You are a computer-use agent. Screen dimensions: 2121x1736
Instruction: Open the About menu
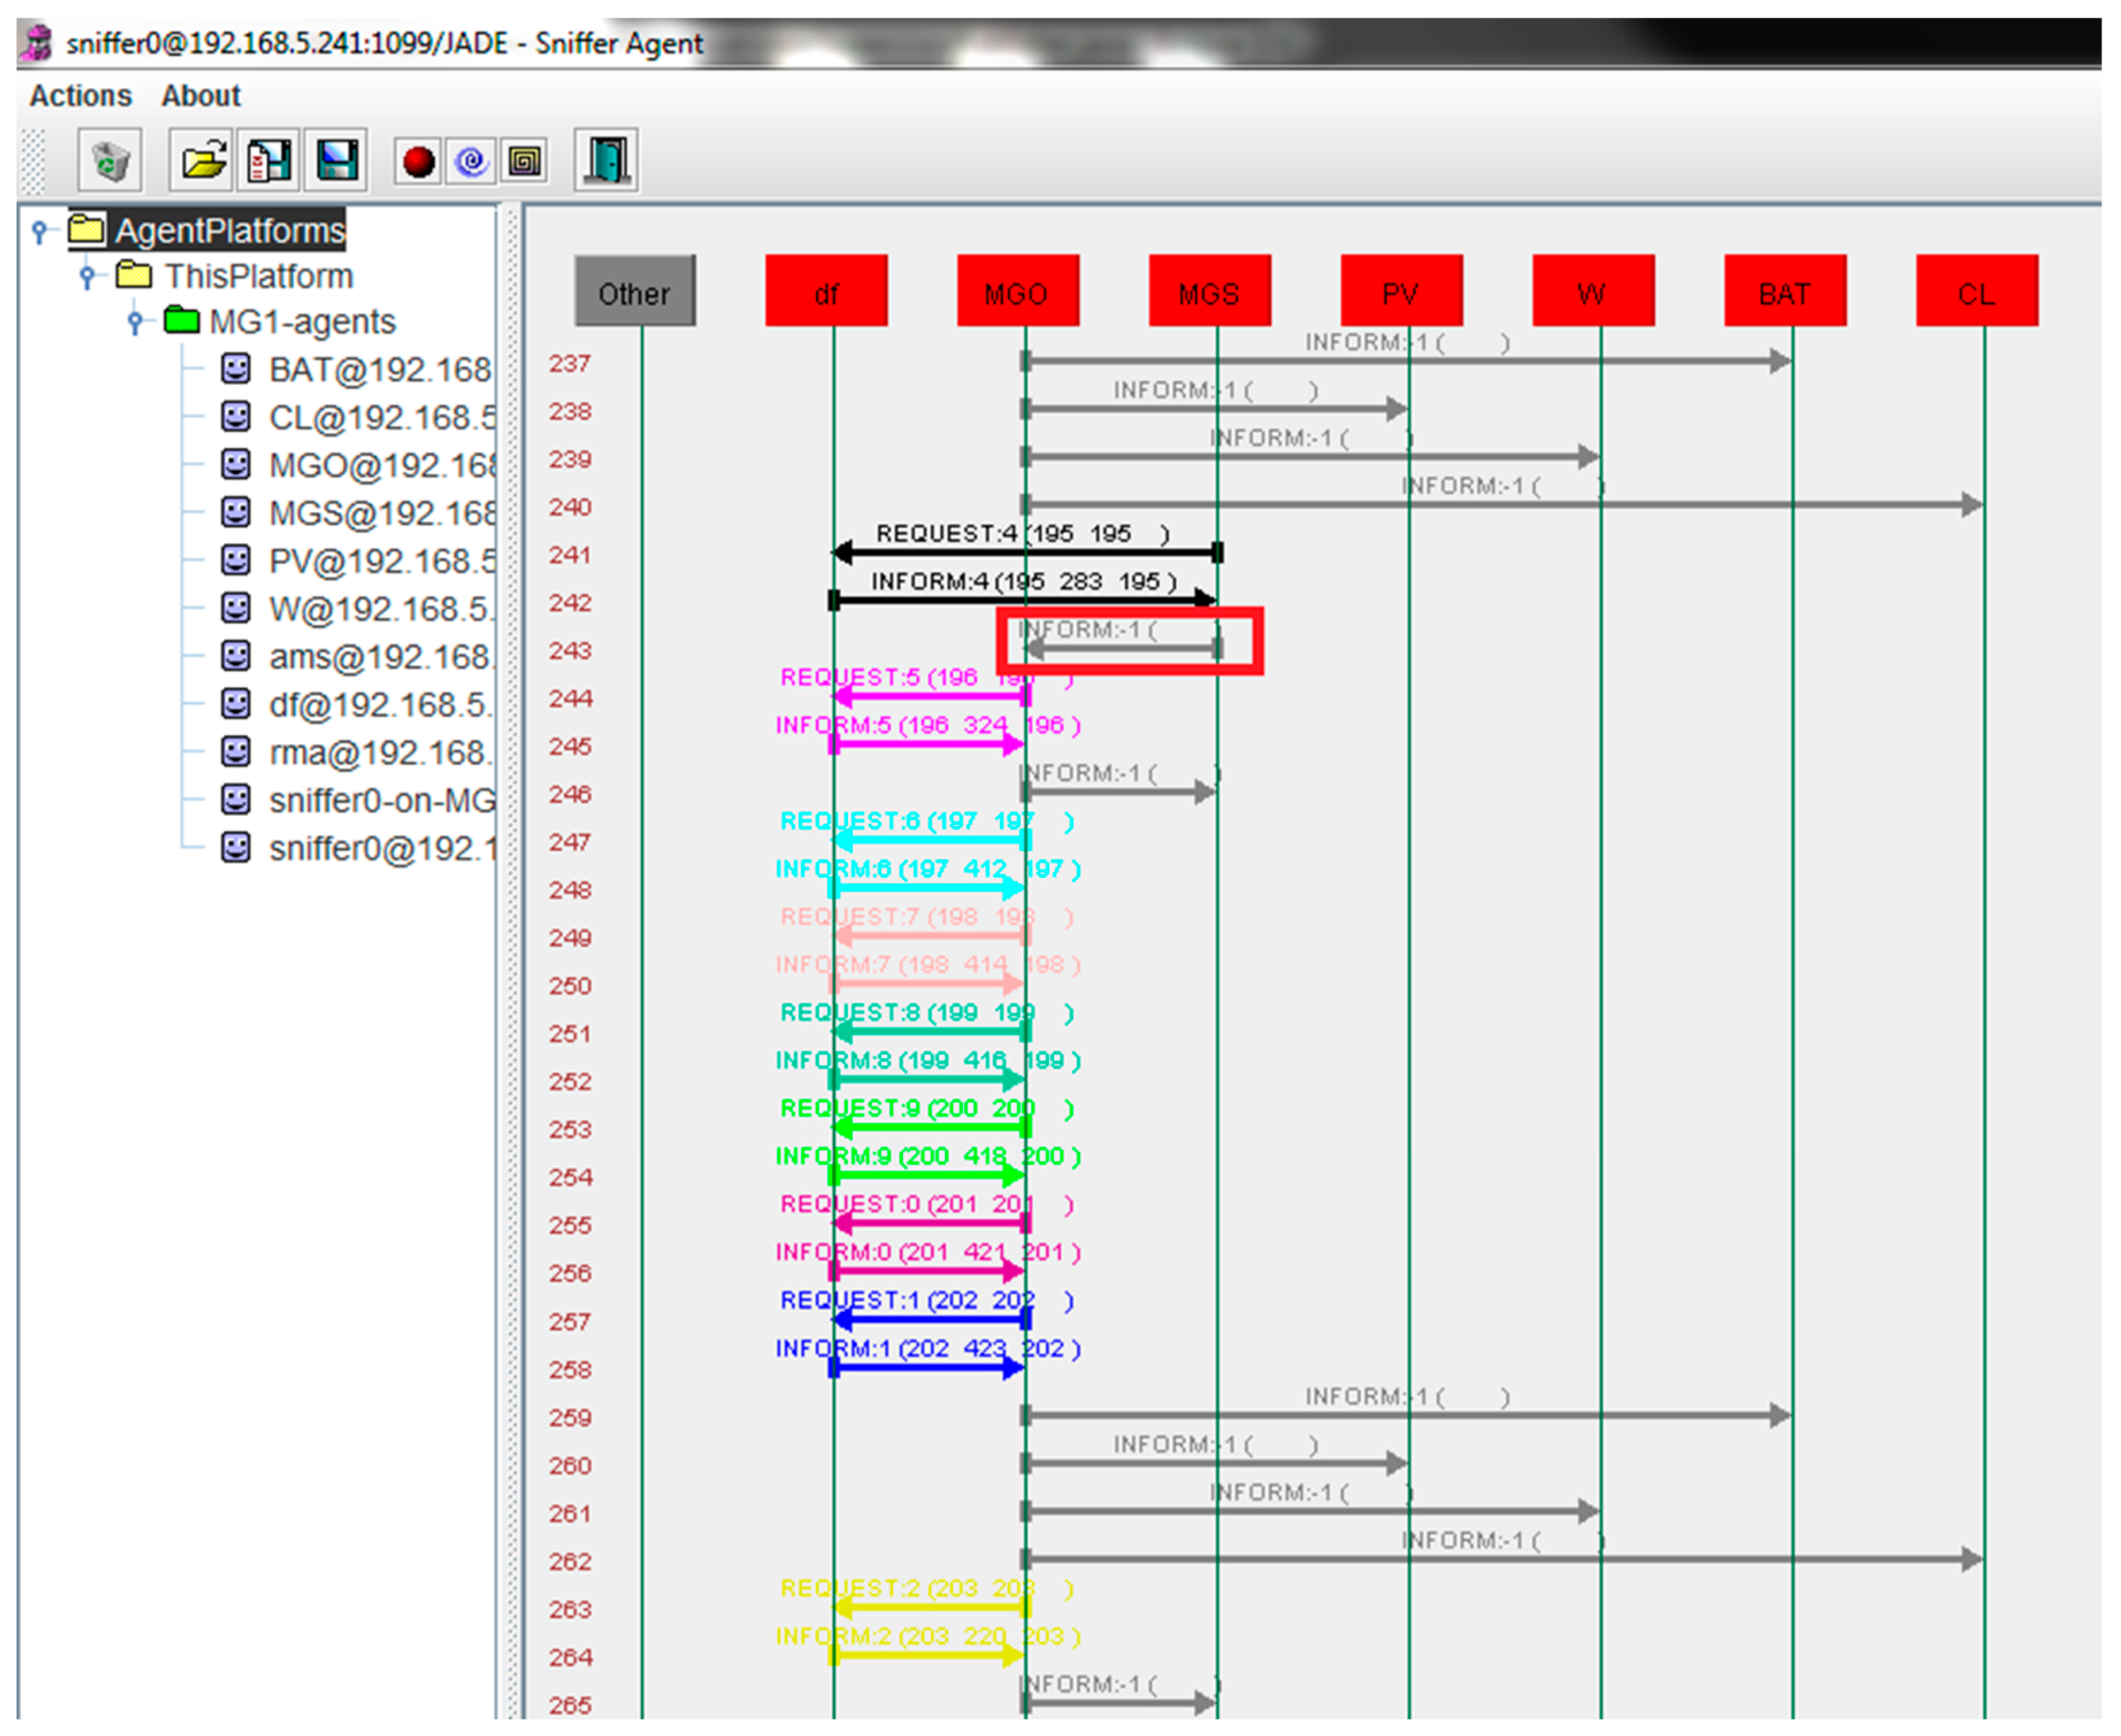(201, 96)
